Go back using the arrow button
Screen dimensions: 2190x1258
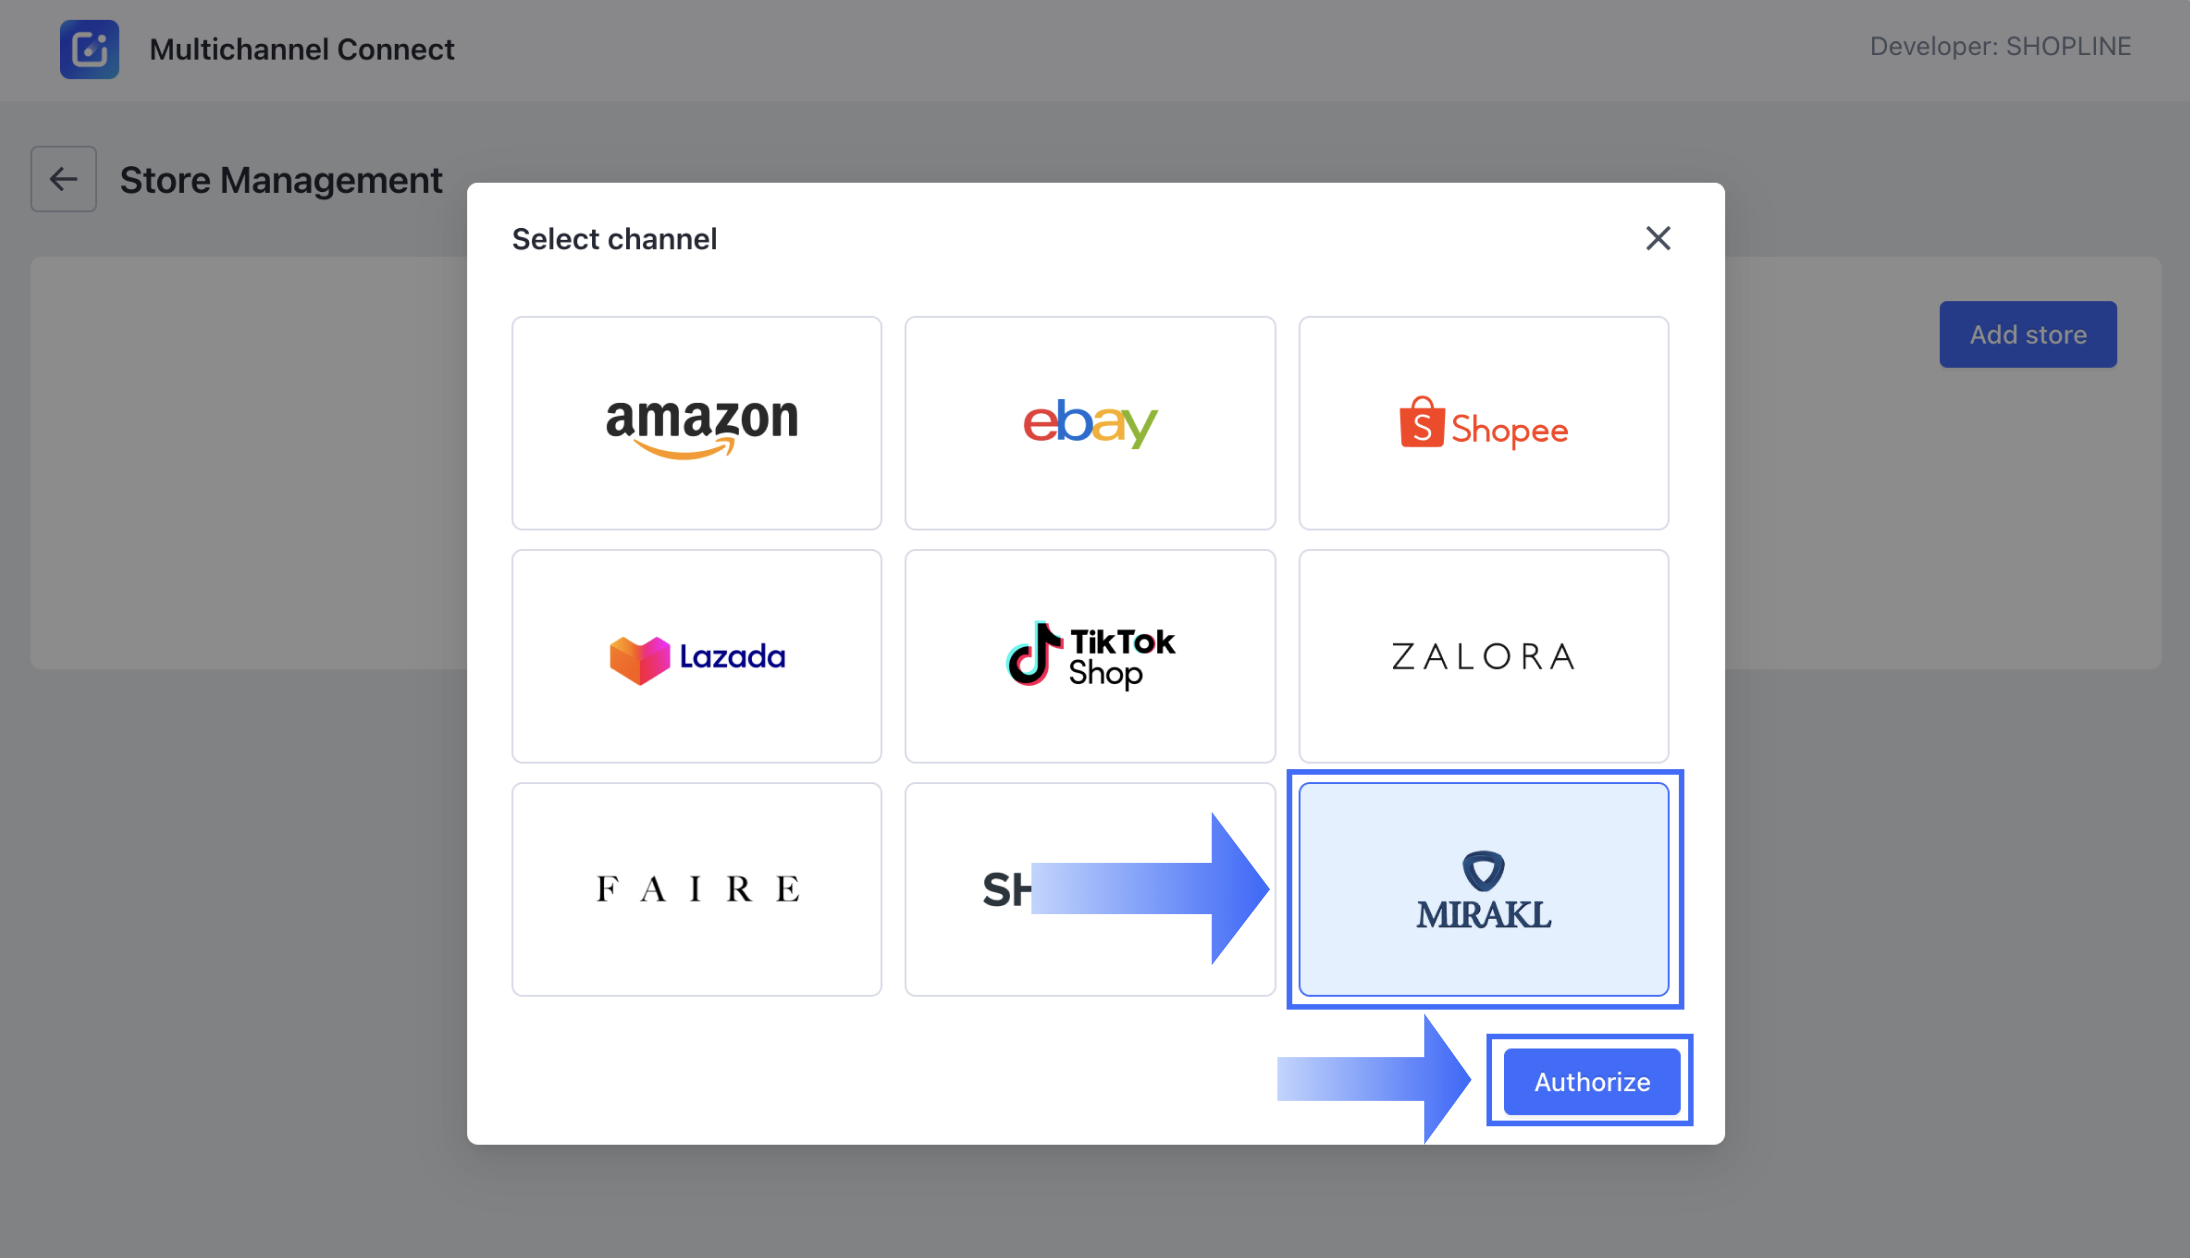64,179
